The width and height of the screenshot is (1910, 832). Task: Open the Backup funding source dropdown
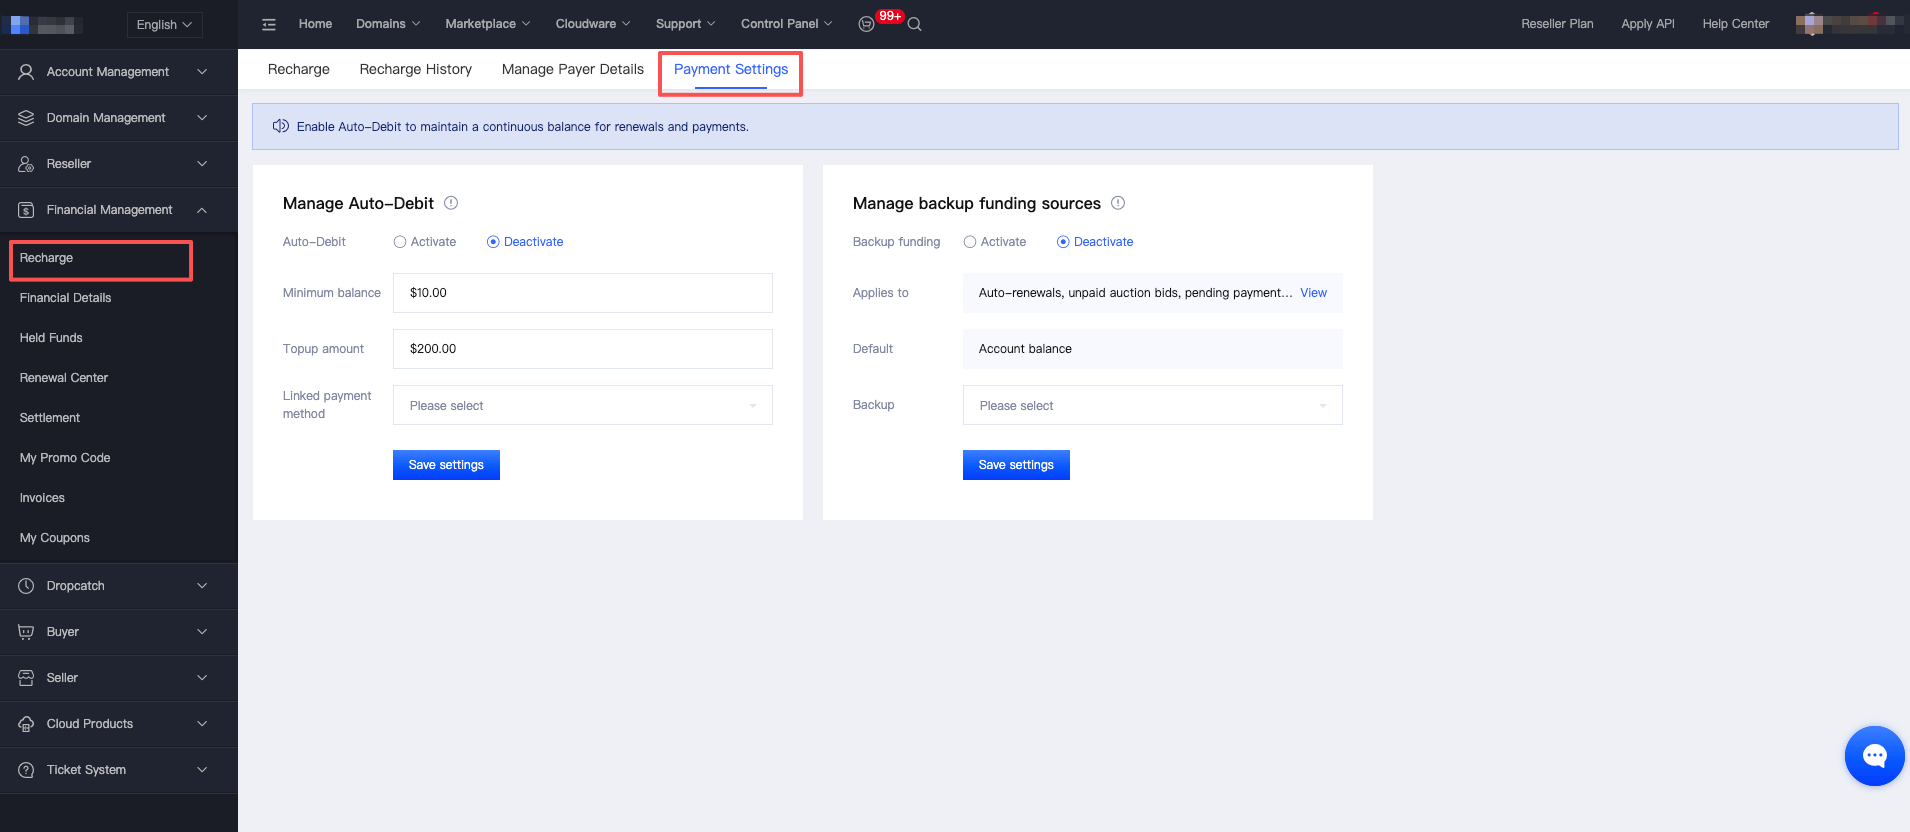[1152, 405]
